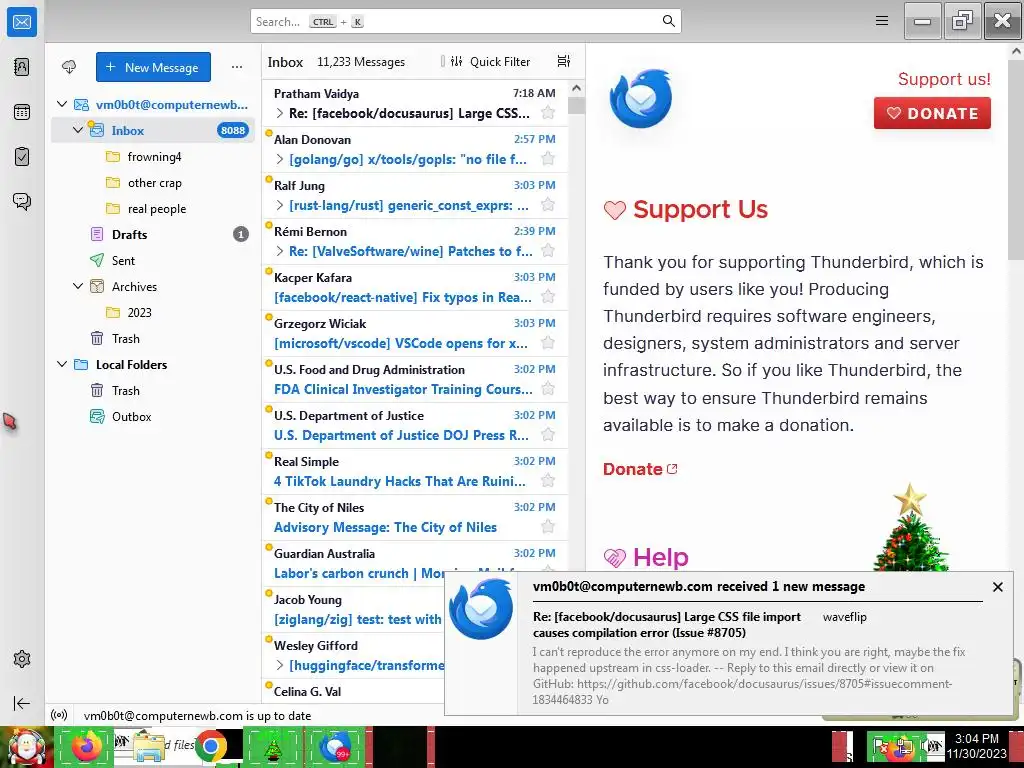Image resolution: width=1024 pixels, height=768 pixels.
Task: Open the Outbox folder
Action: click(153, 417)
